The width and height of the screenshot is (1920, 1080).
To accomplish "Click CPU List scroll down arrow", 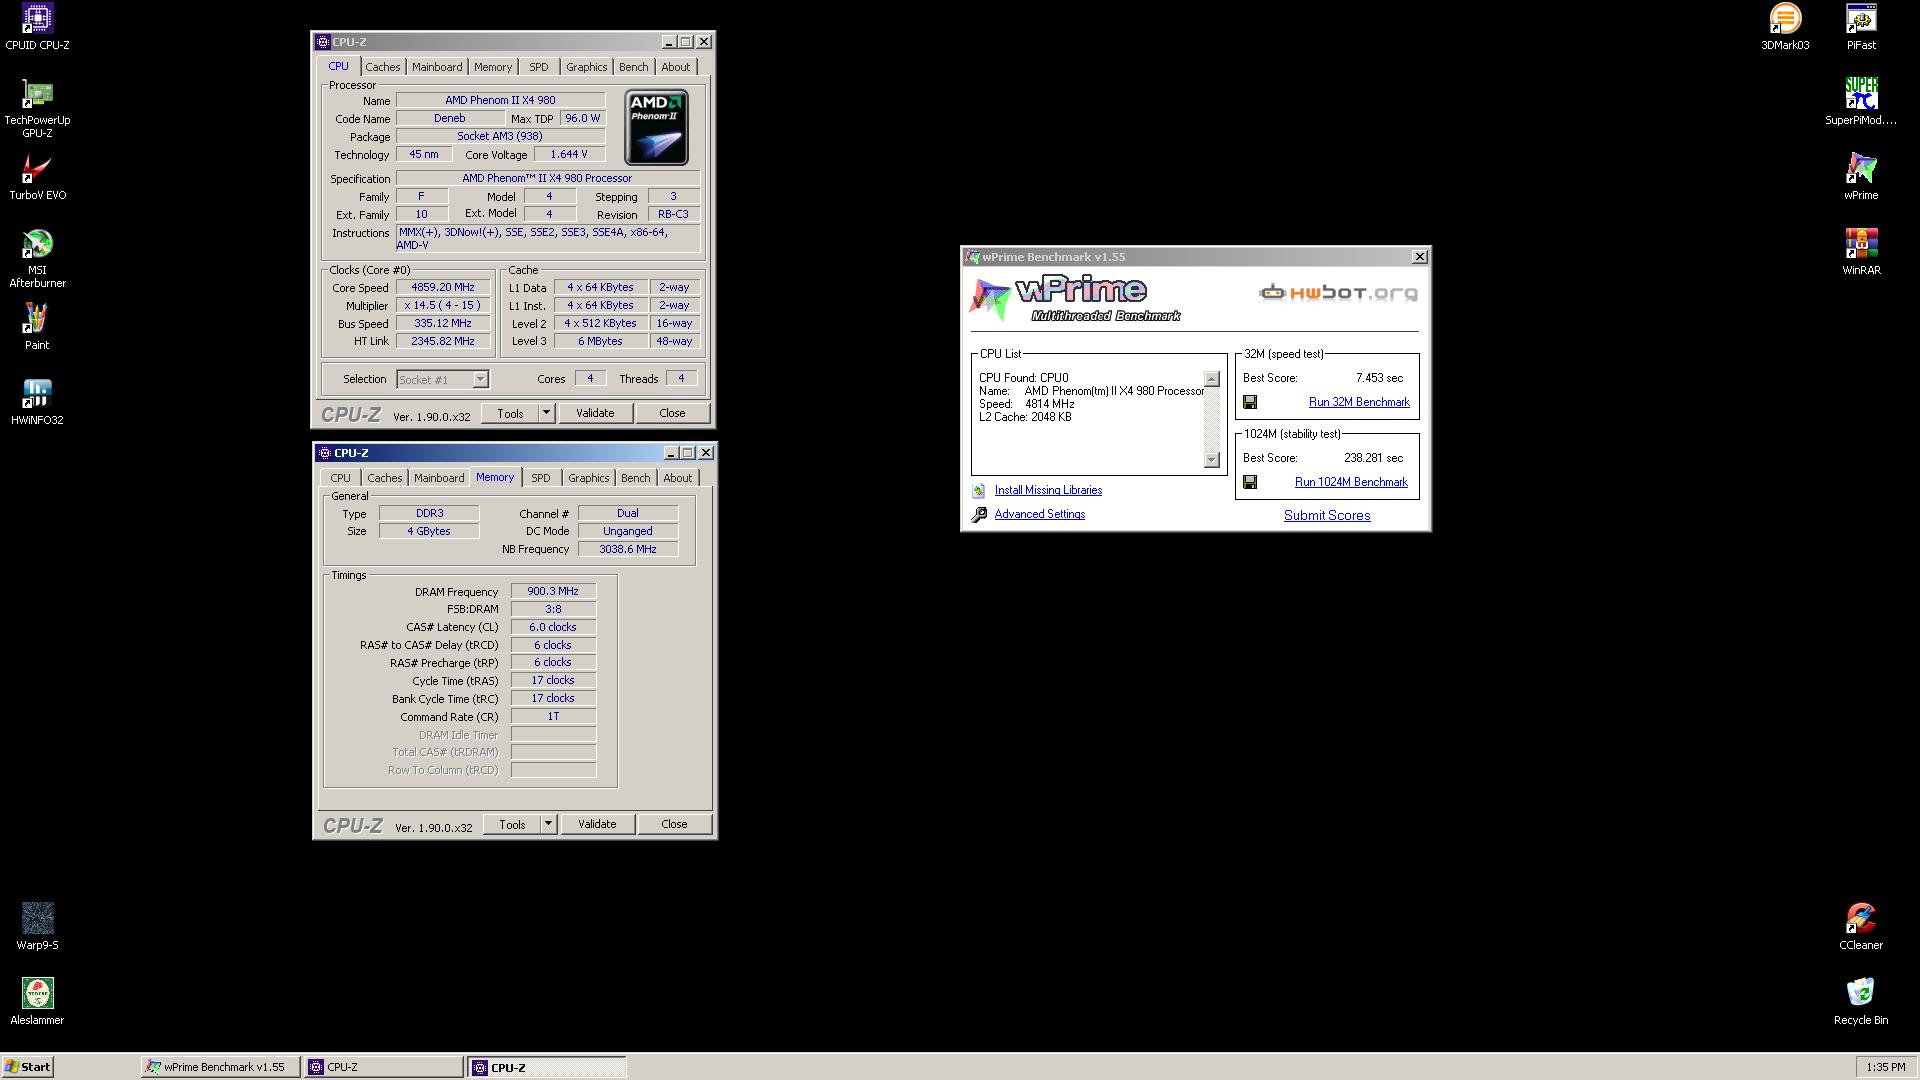I will click(1212, 460).
